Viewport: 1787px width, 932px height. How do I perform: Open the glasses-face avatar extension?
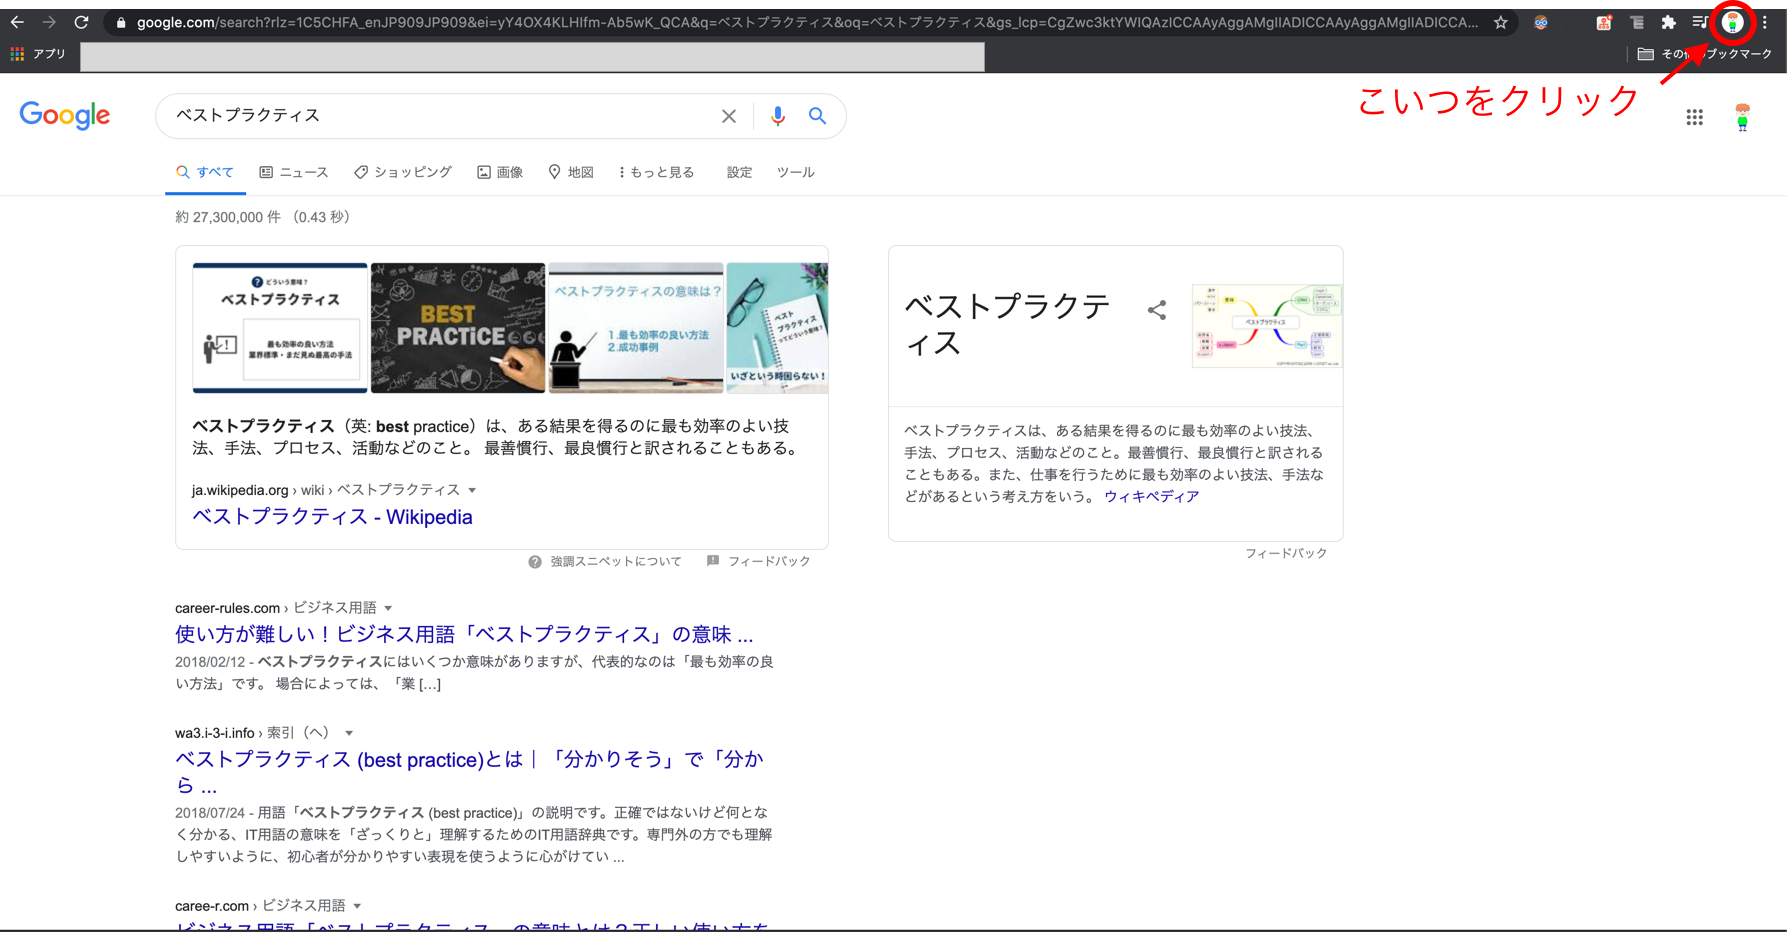point(1541,22)
